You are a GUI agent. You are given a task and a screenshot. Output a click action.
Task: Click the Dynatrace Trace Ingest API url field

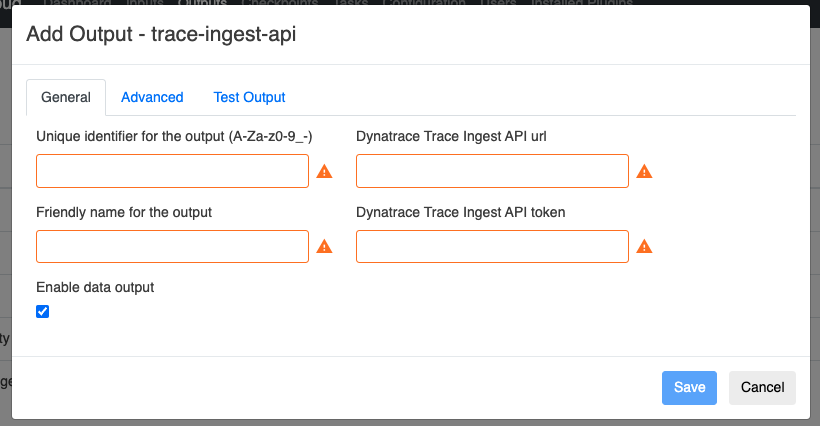pyautogui.click(x=492, y=171)
